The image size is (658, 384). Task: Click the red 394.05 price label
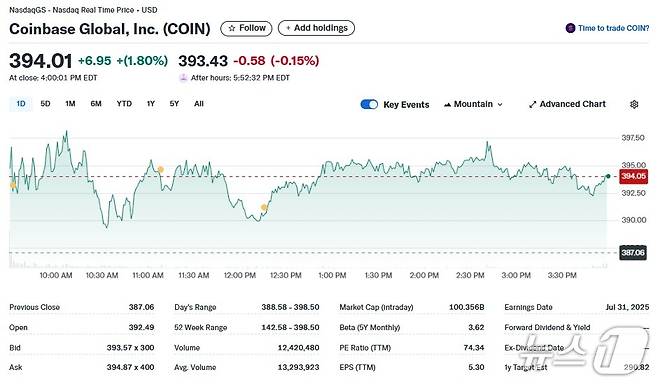click(x=633, y=176)
